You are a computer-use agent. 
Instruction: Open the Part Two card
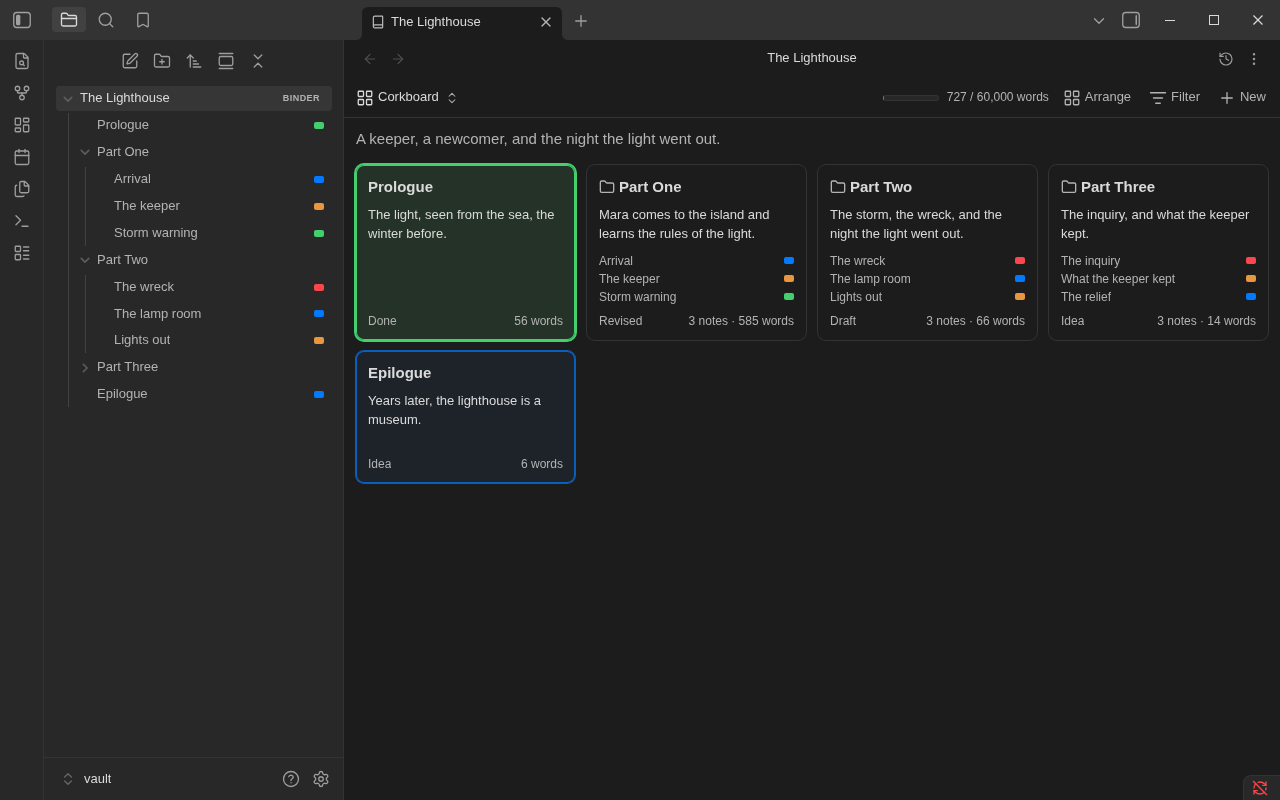coord(927,253)
